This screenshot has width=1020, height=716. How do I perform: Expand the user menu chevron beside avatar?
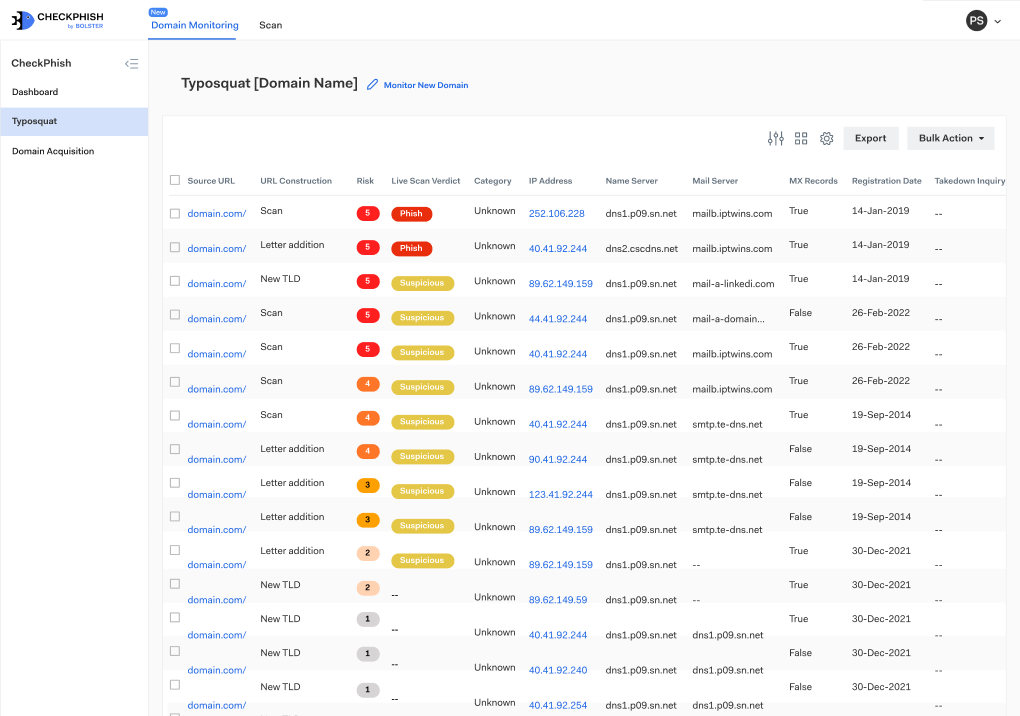[x=997, y=22]
